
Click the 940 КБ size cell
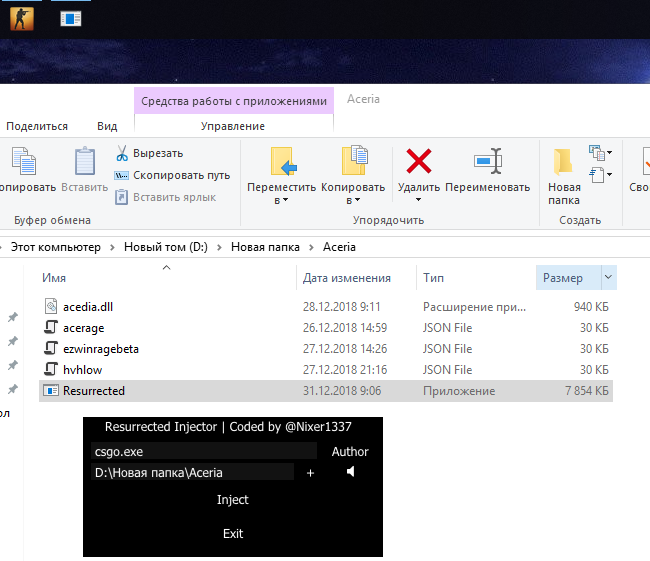(591, 307)
